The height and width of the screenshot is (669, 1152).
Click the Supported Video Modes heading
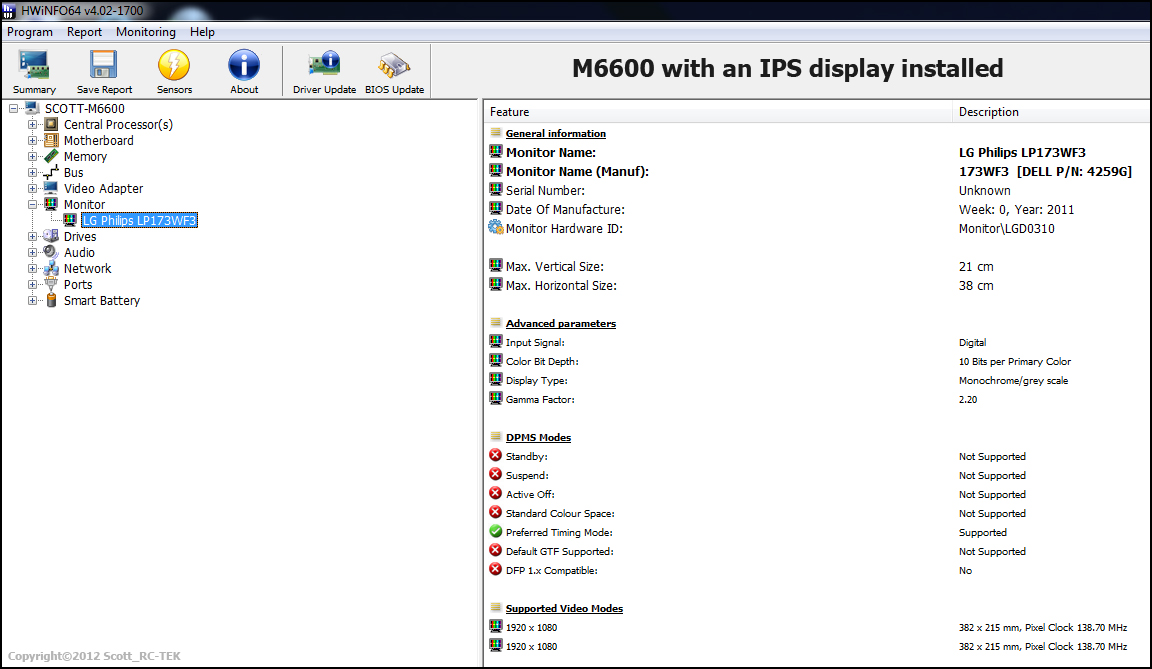tap(564, 608)
